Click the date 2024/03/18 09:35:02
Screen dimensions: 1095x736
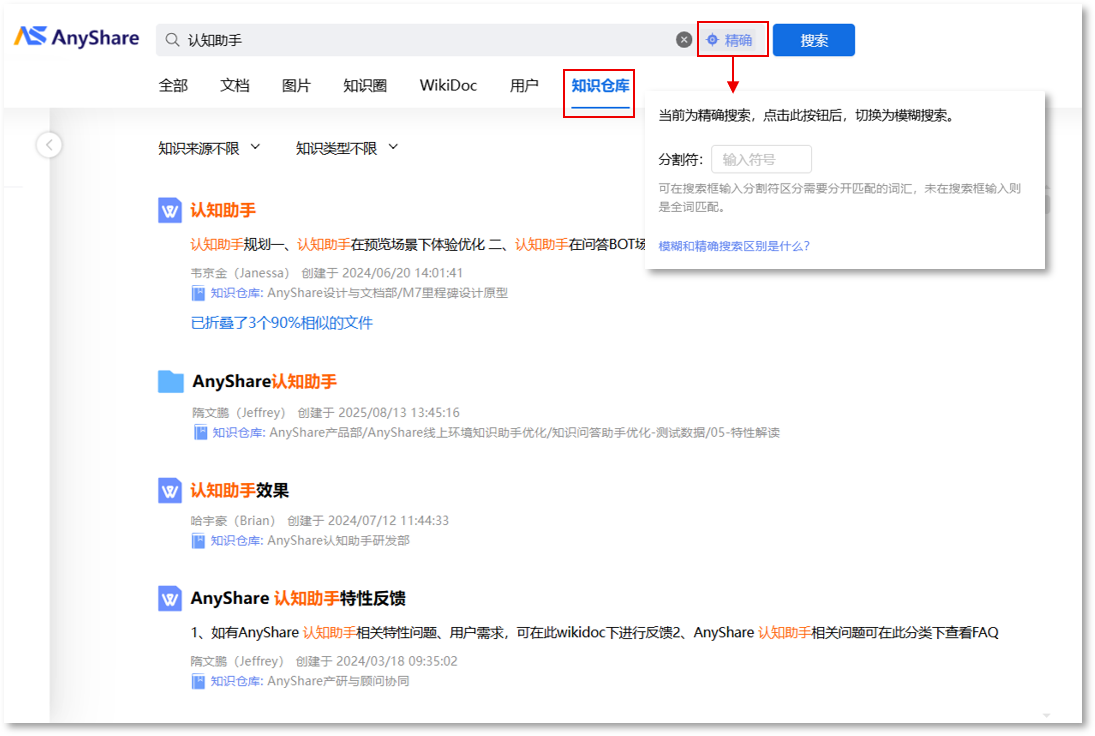click(397, 661)
